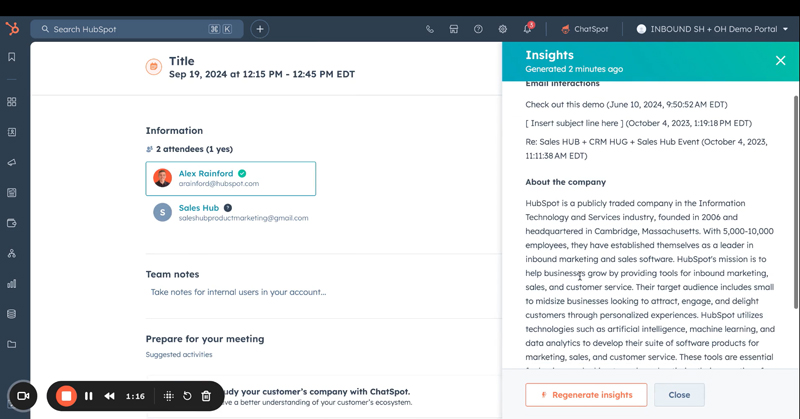
Task: Open the marketing megaphone sidebar icon
Action: (12, 162)
